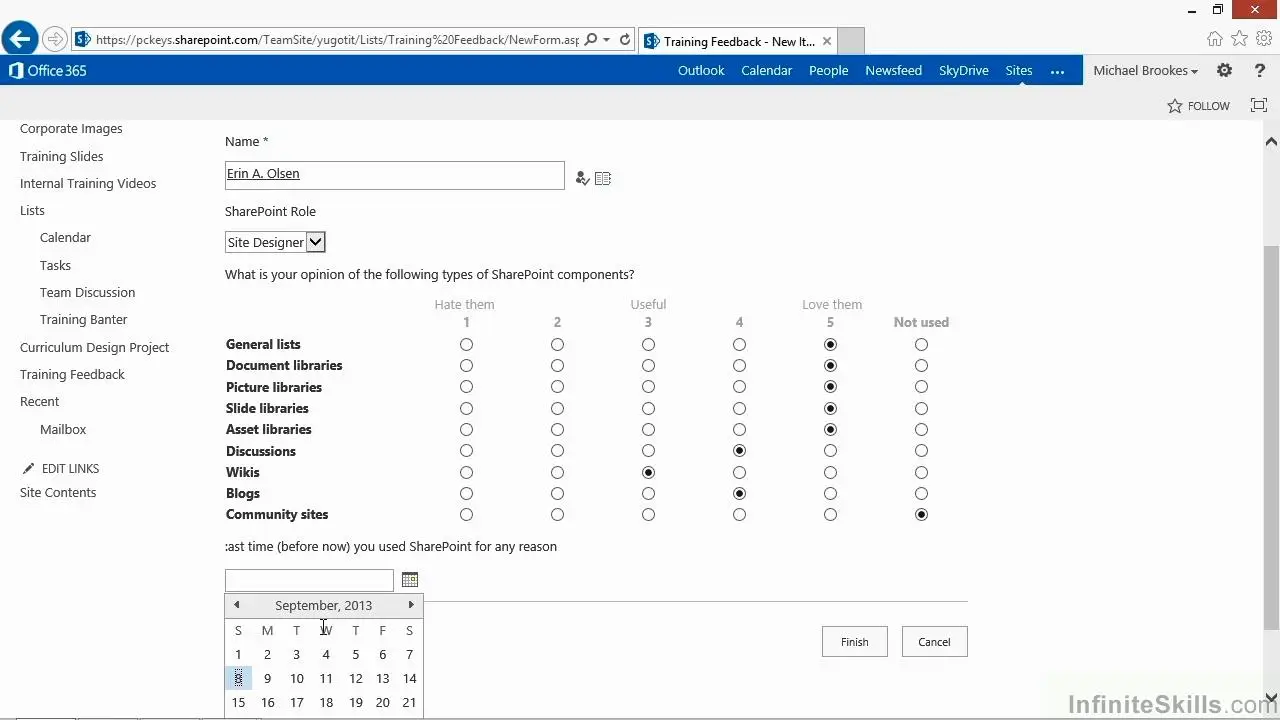
Task: Open the Newsfeed nav item
Action: (x=893, y=70)
